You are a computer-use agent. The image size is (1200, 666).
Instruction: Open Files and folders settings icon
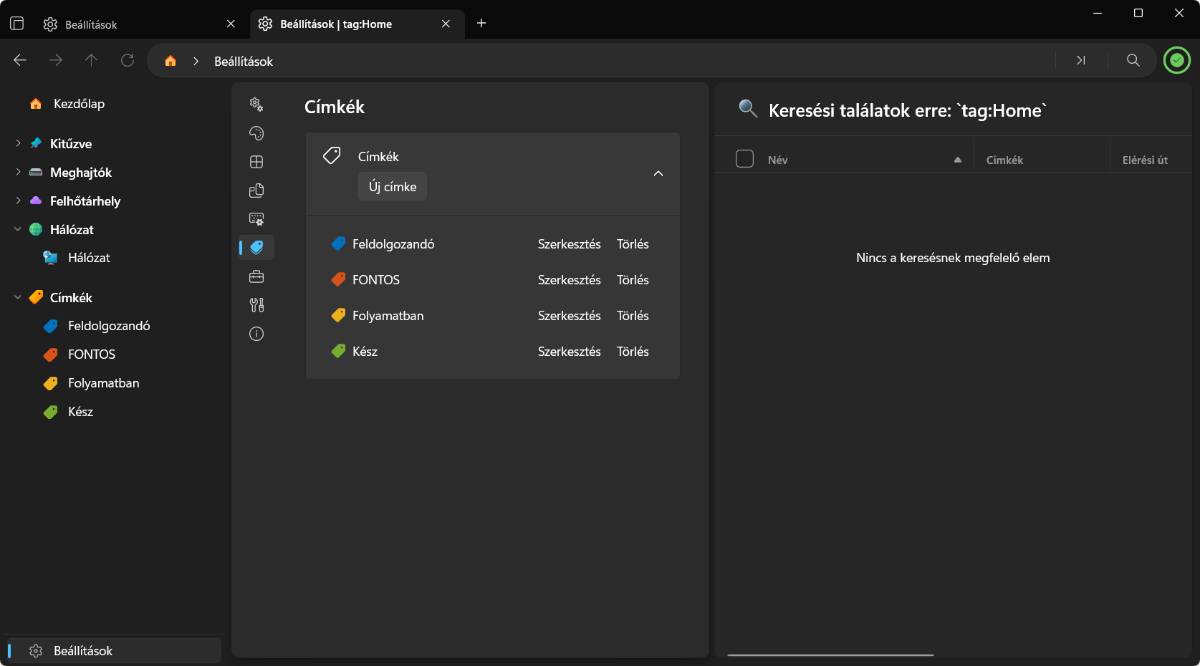tap(256, 190)
